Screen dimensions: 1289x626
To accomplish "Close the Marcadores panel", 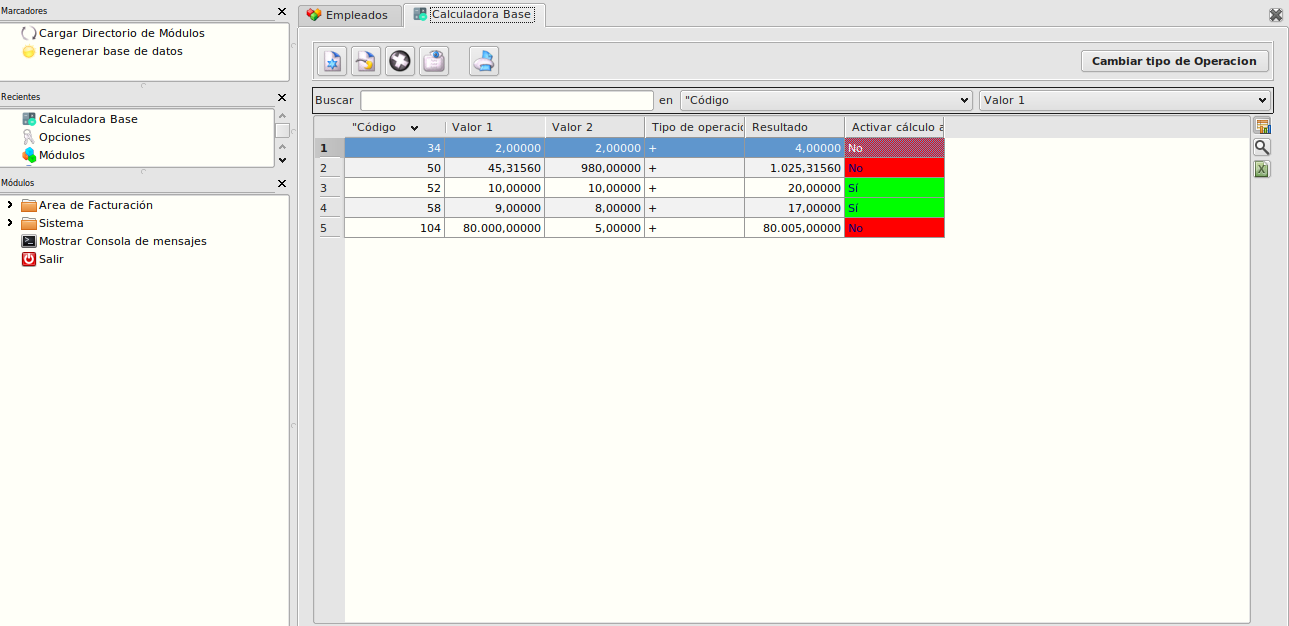I will tap(282, 11).
